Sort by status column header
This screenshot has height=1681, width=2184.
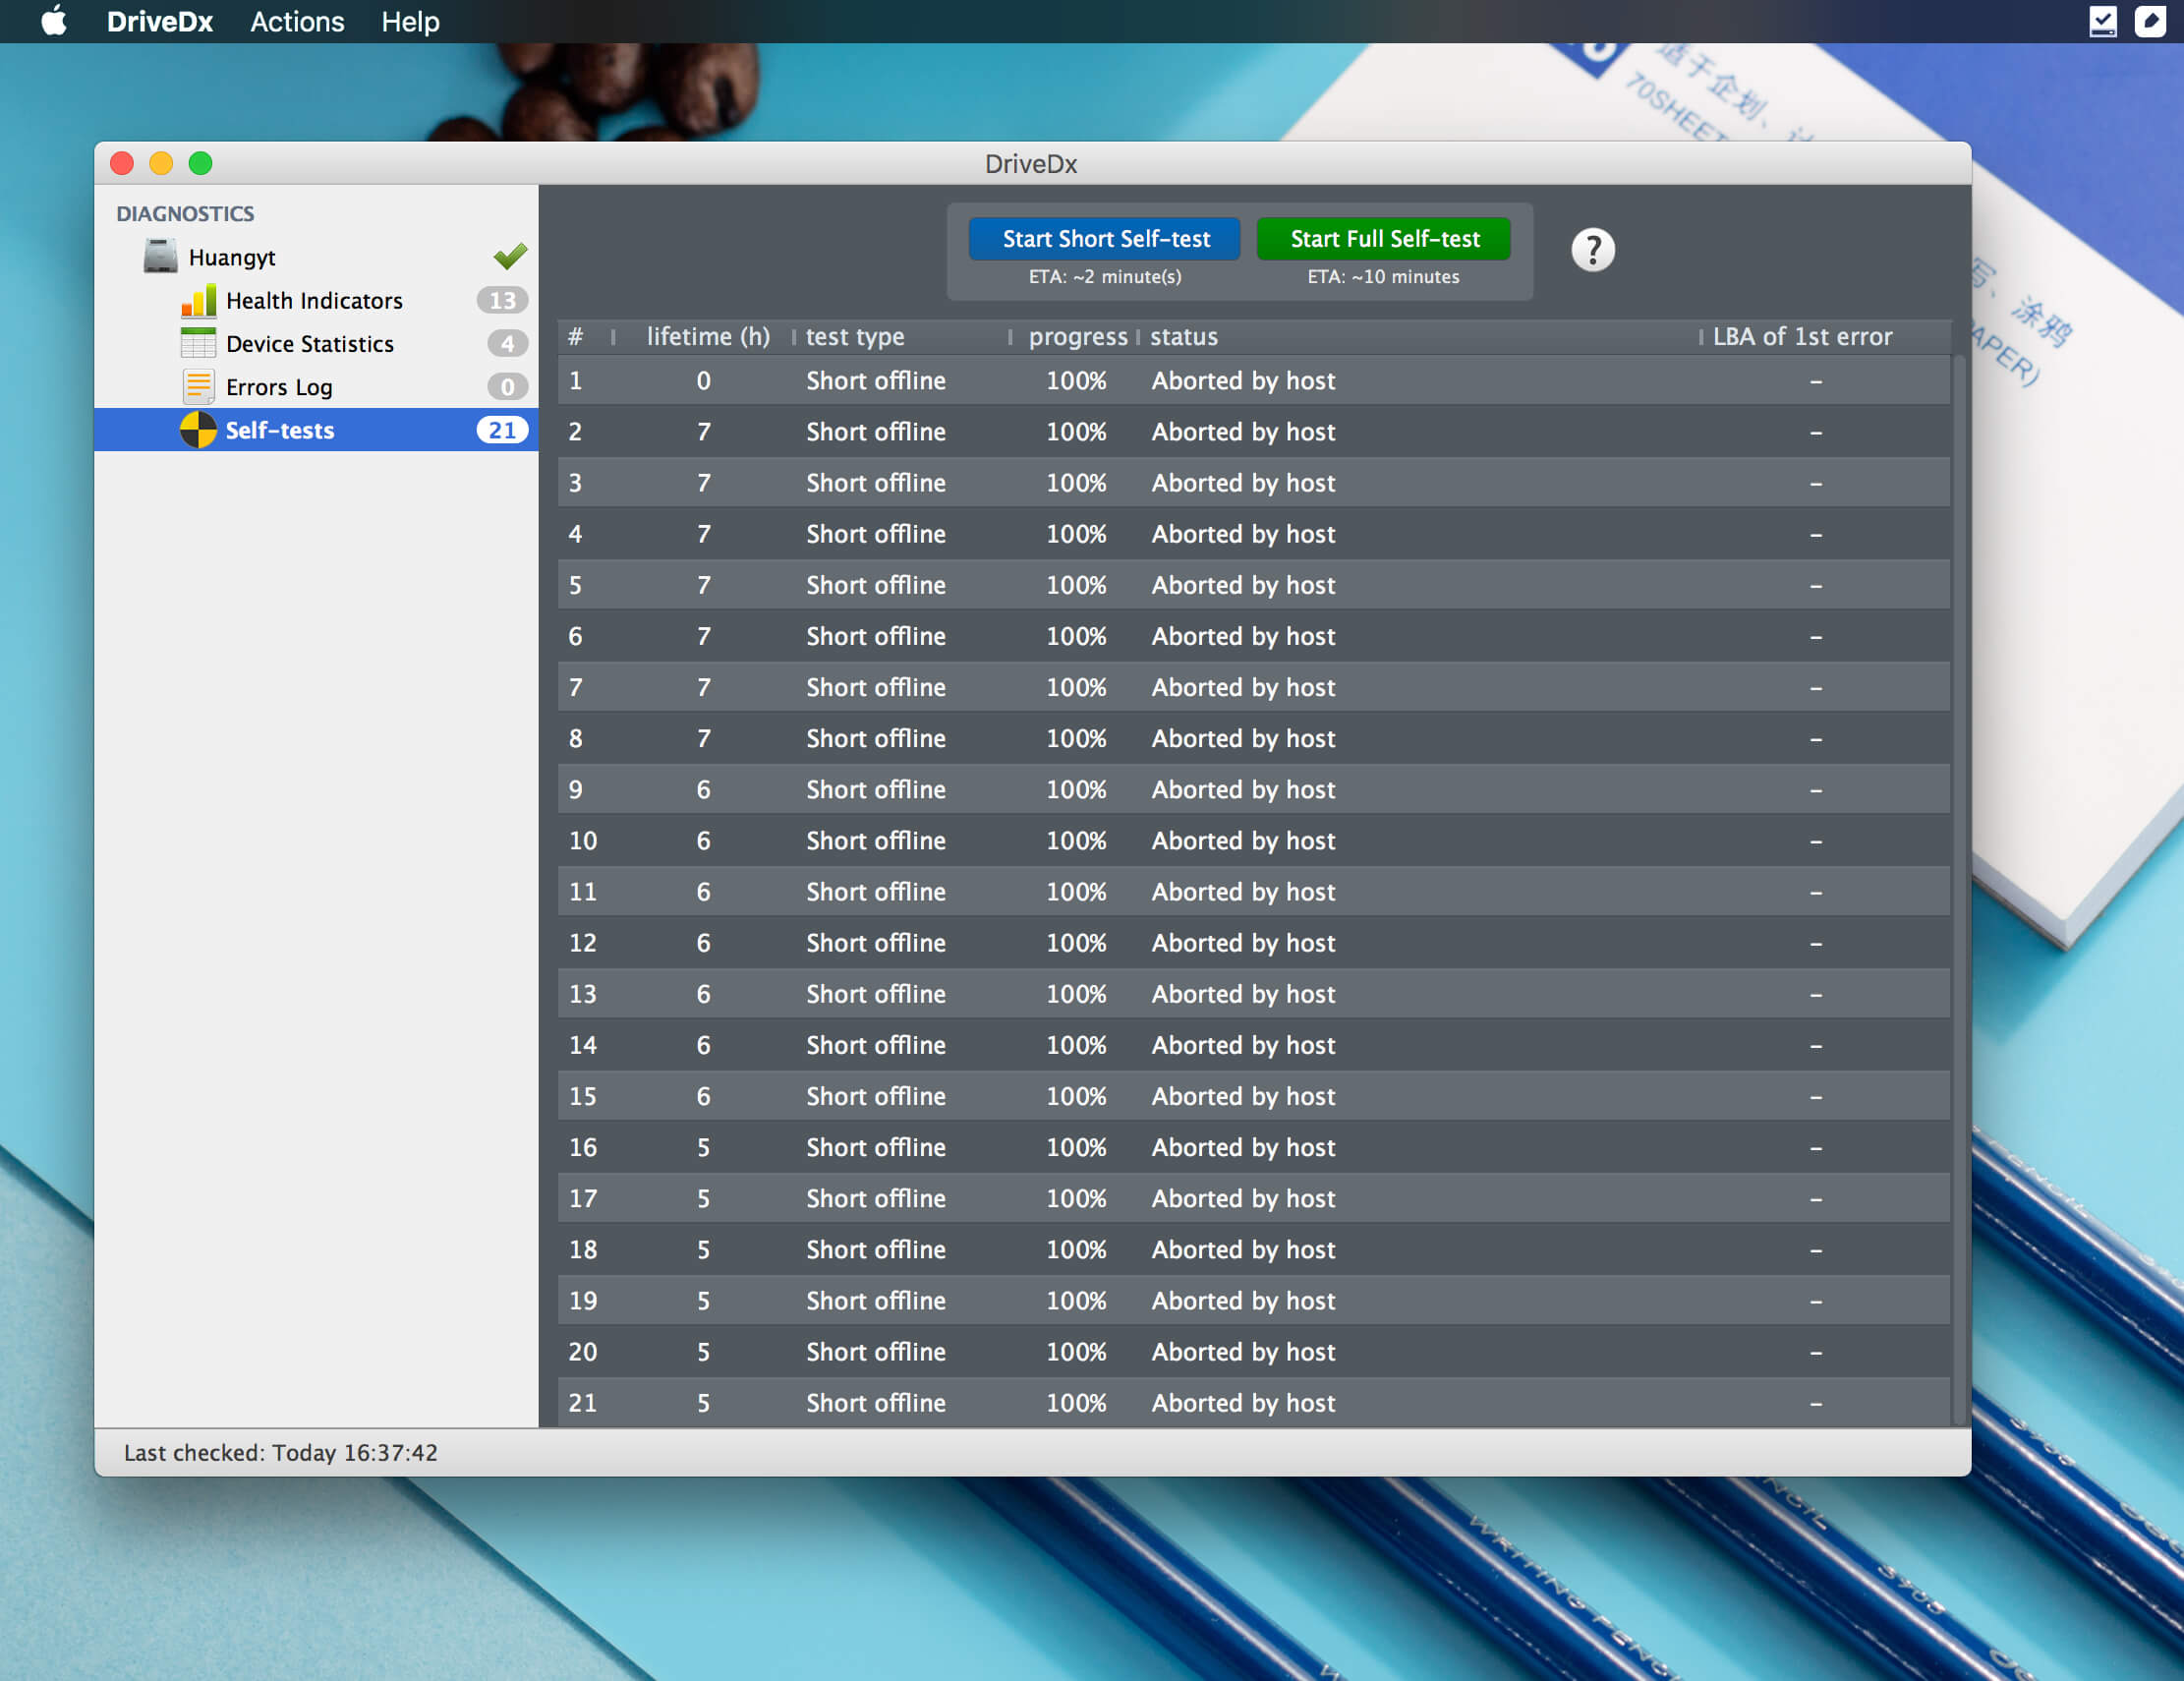(1420, 336)
